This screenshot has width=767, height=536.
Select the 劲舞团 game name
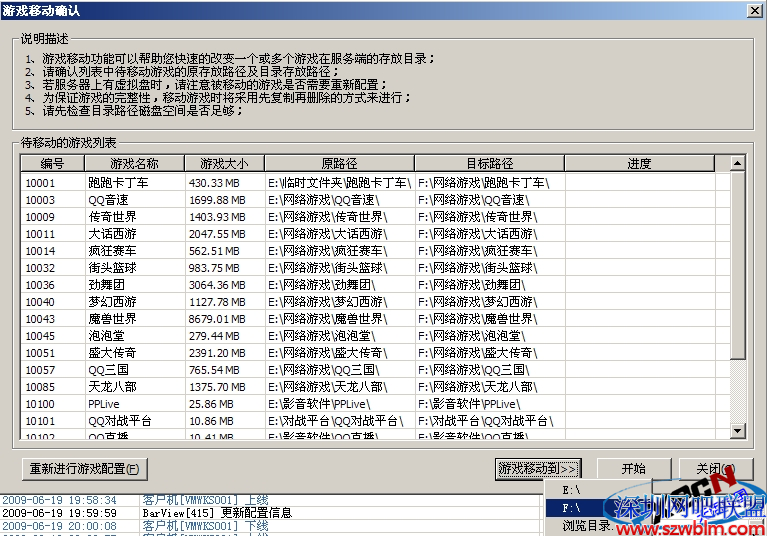[x=106, y=285]
